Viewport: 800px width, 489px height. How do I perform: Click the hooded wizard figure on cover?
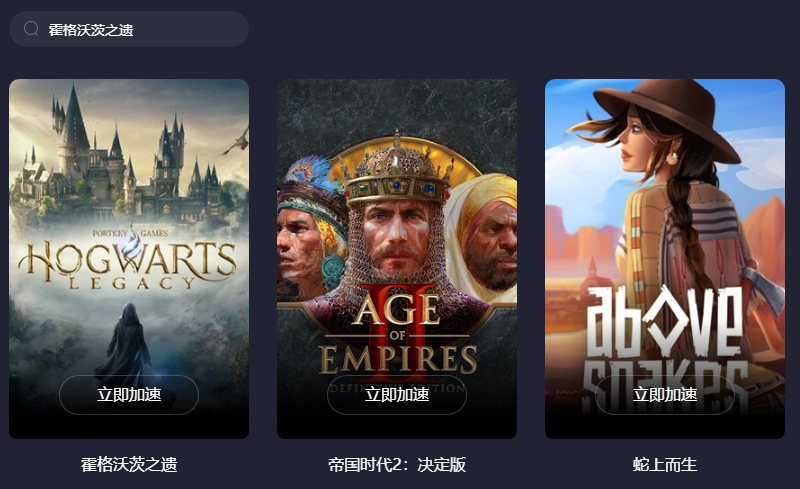point(128,339)
